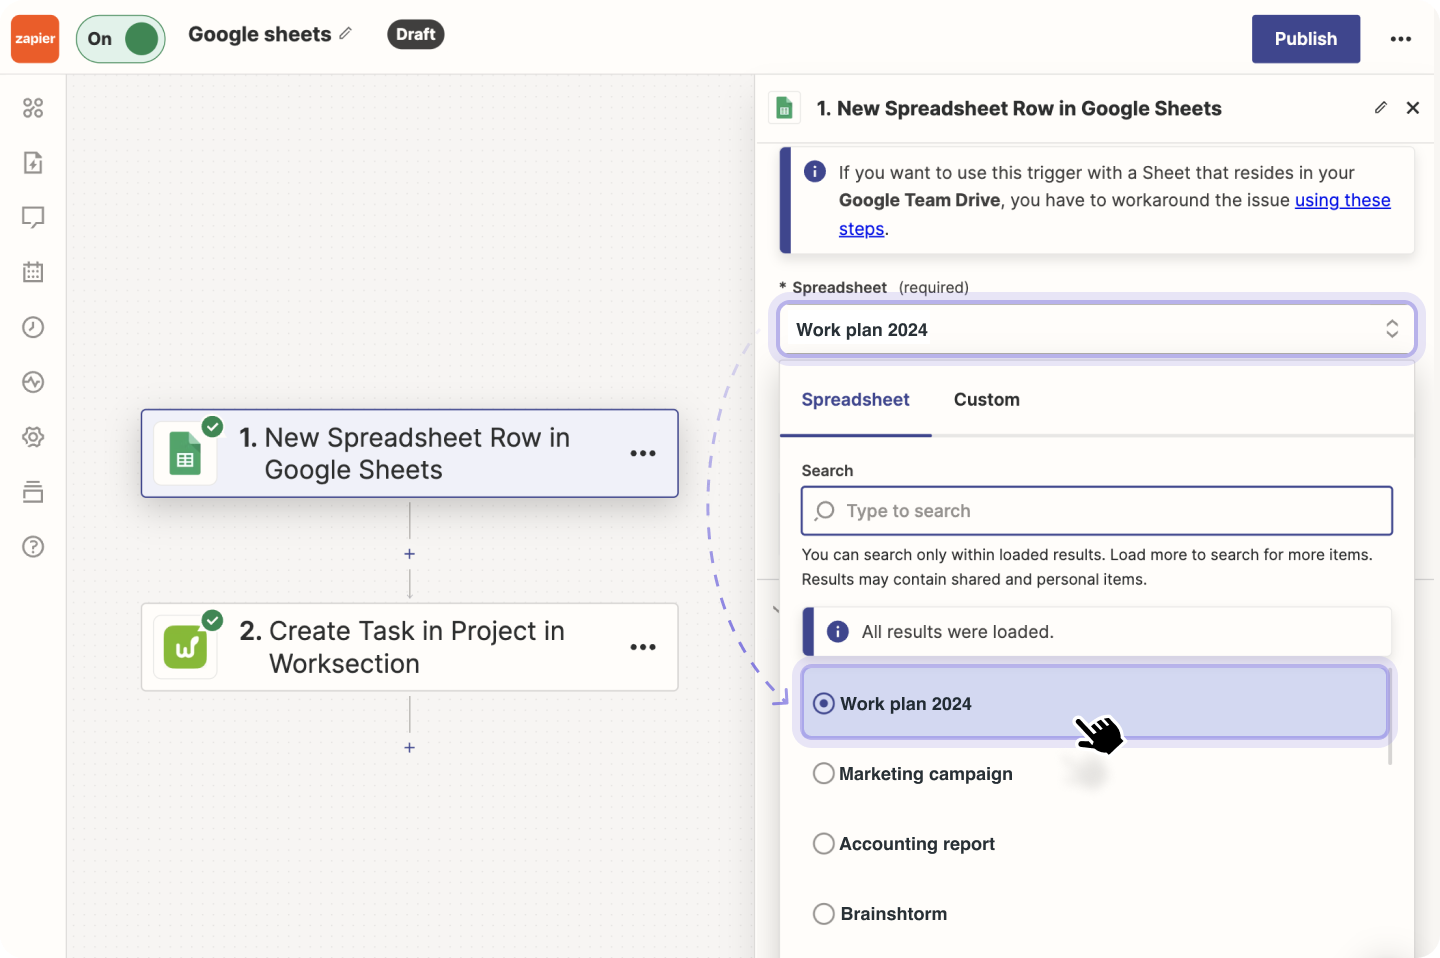This screenshot has width=1440, height=958.
Task: Select the apps grid icon in sidebar
Action: 33,107
